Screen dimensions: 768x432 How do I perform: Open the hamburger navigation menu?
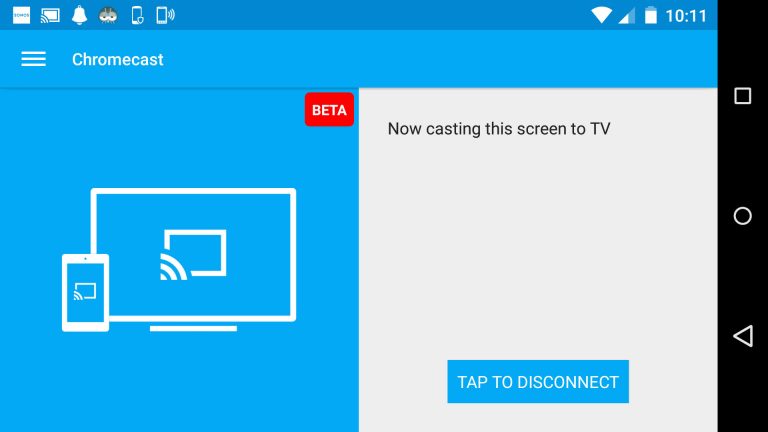click(33, 59)
